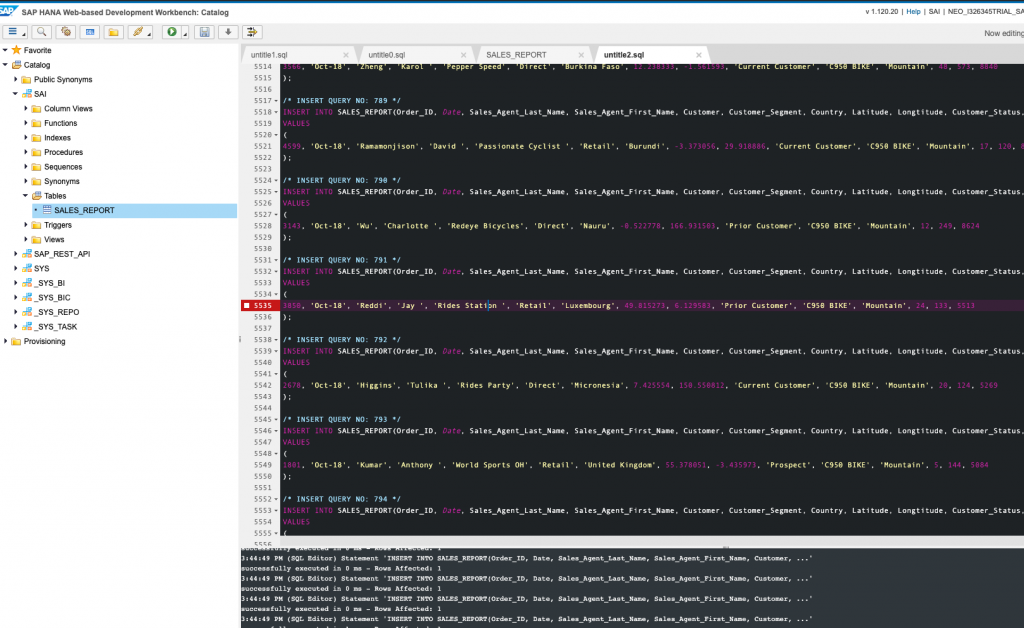Switch to the untitle1.sql tab
This screenshot has height=628, width=1024.
(269, 55)
